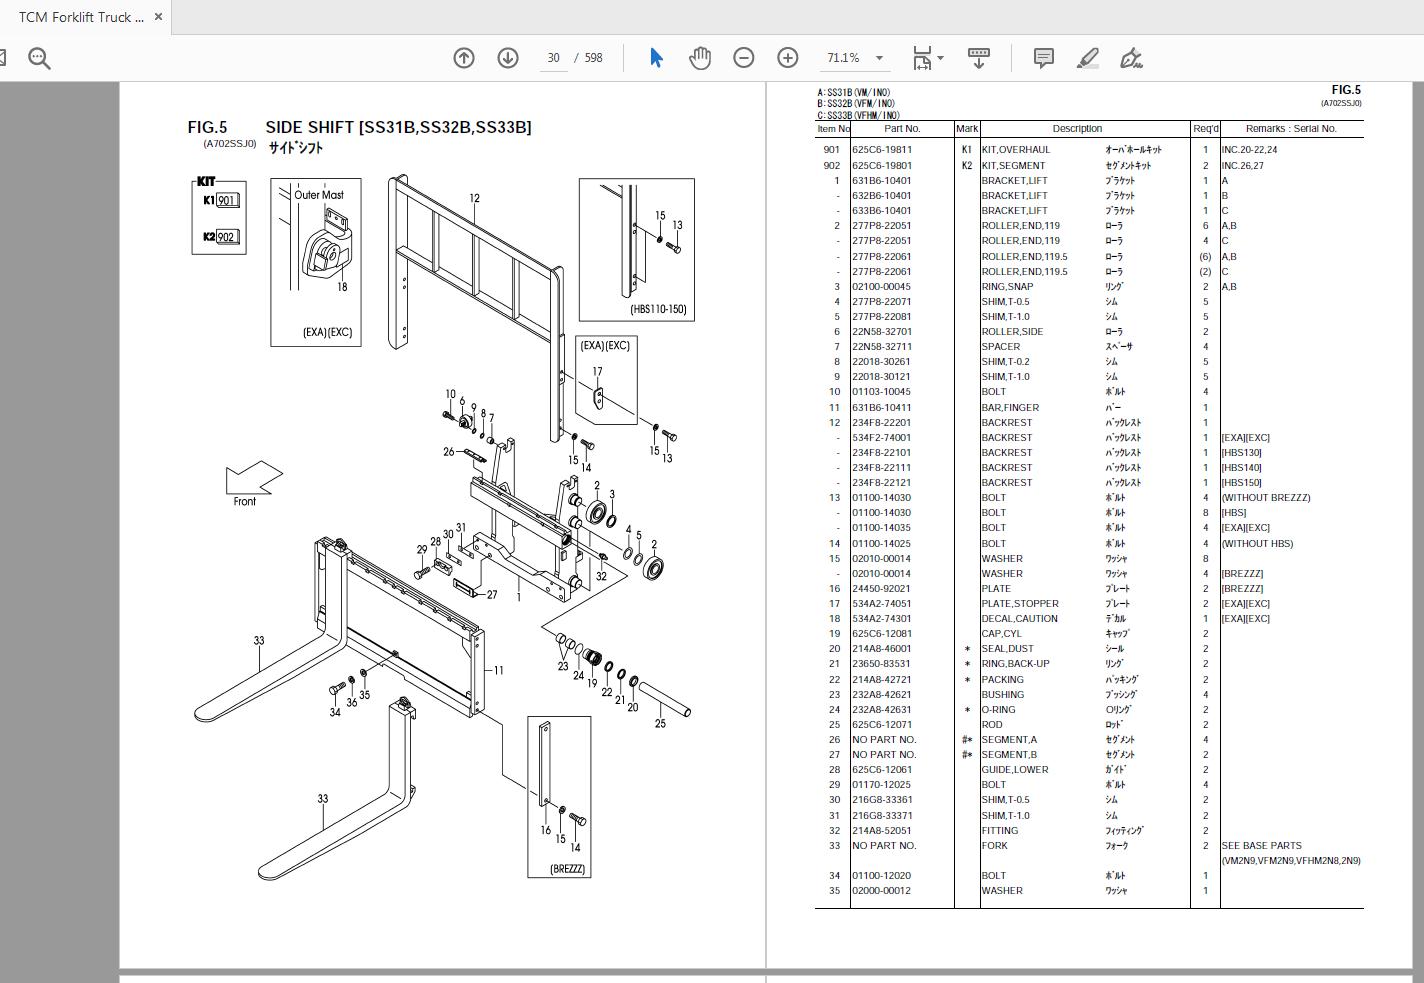Switch to the Hand tool from Select tool
This screenshot has height=983, width=1424.
pos(700,58)
